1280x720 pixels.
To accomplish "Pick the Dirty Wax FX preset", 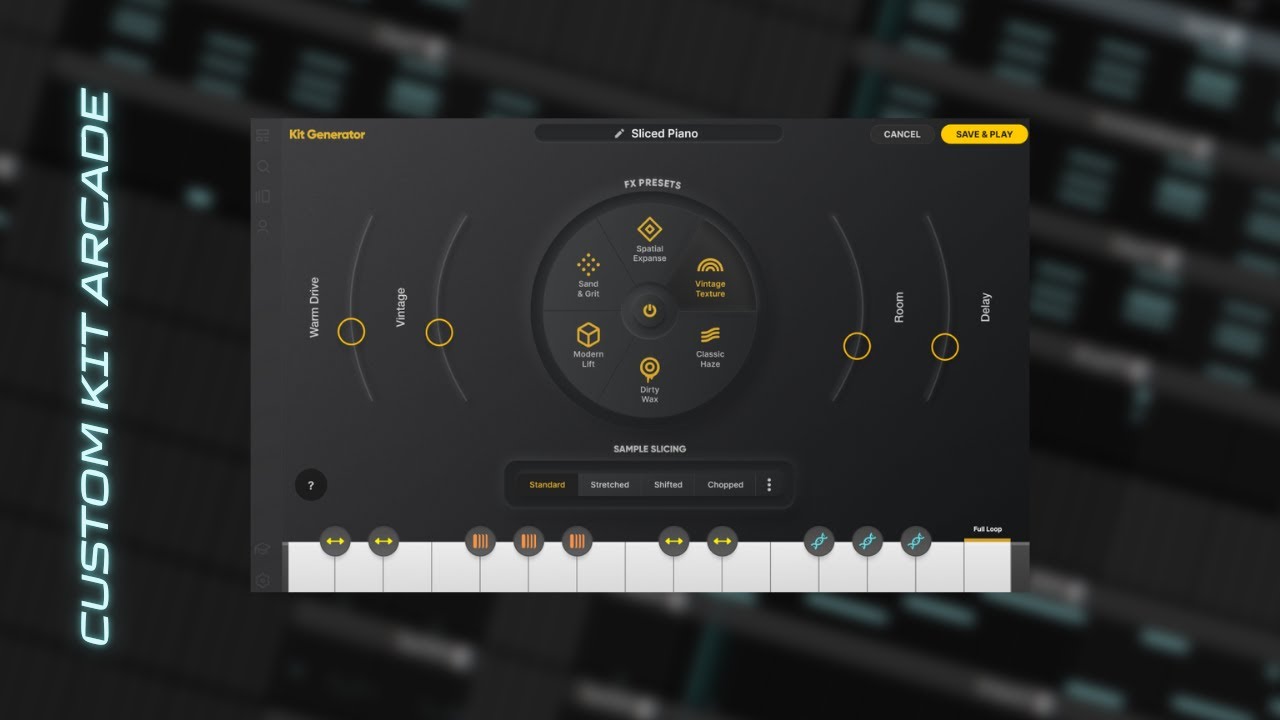I will [650, 381].
